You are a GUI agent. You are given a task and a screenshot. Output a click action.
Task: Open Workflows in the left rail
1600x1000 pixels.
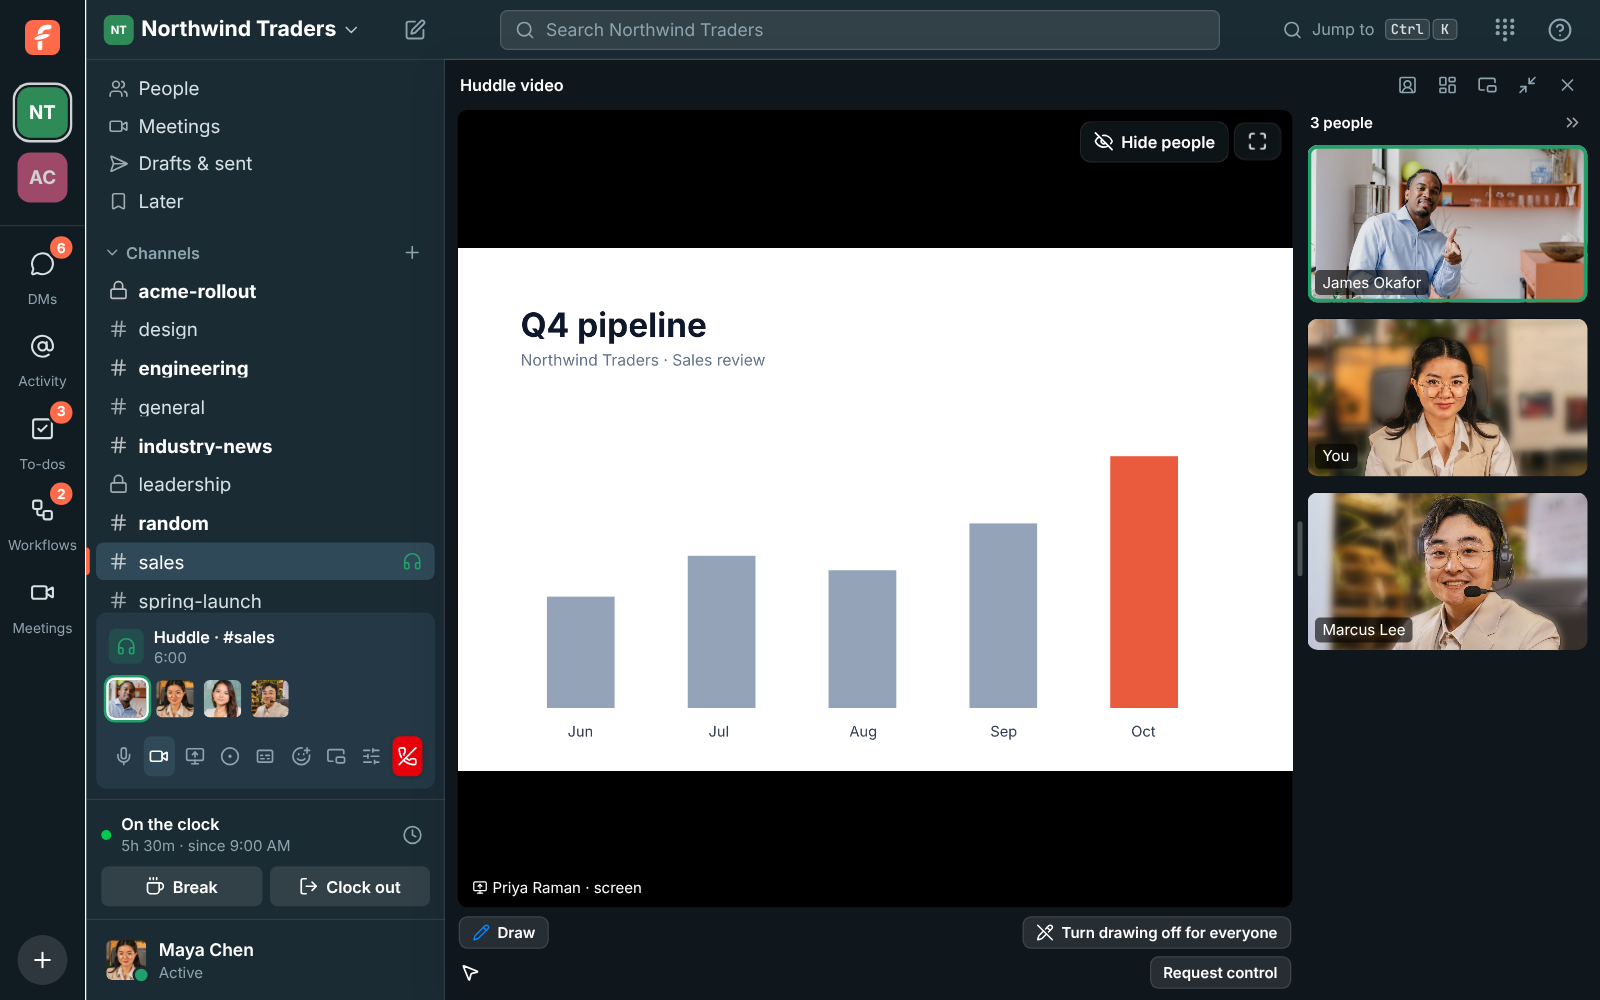pos(42,523)
